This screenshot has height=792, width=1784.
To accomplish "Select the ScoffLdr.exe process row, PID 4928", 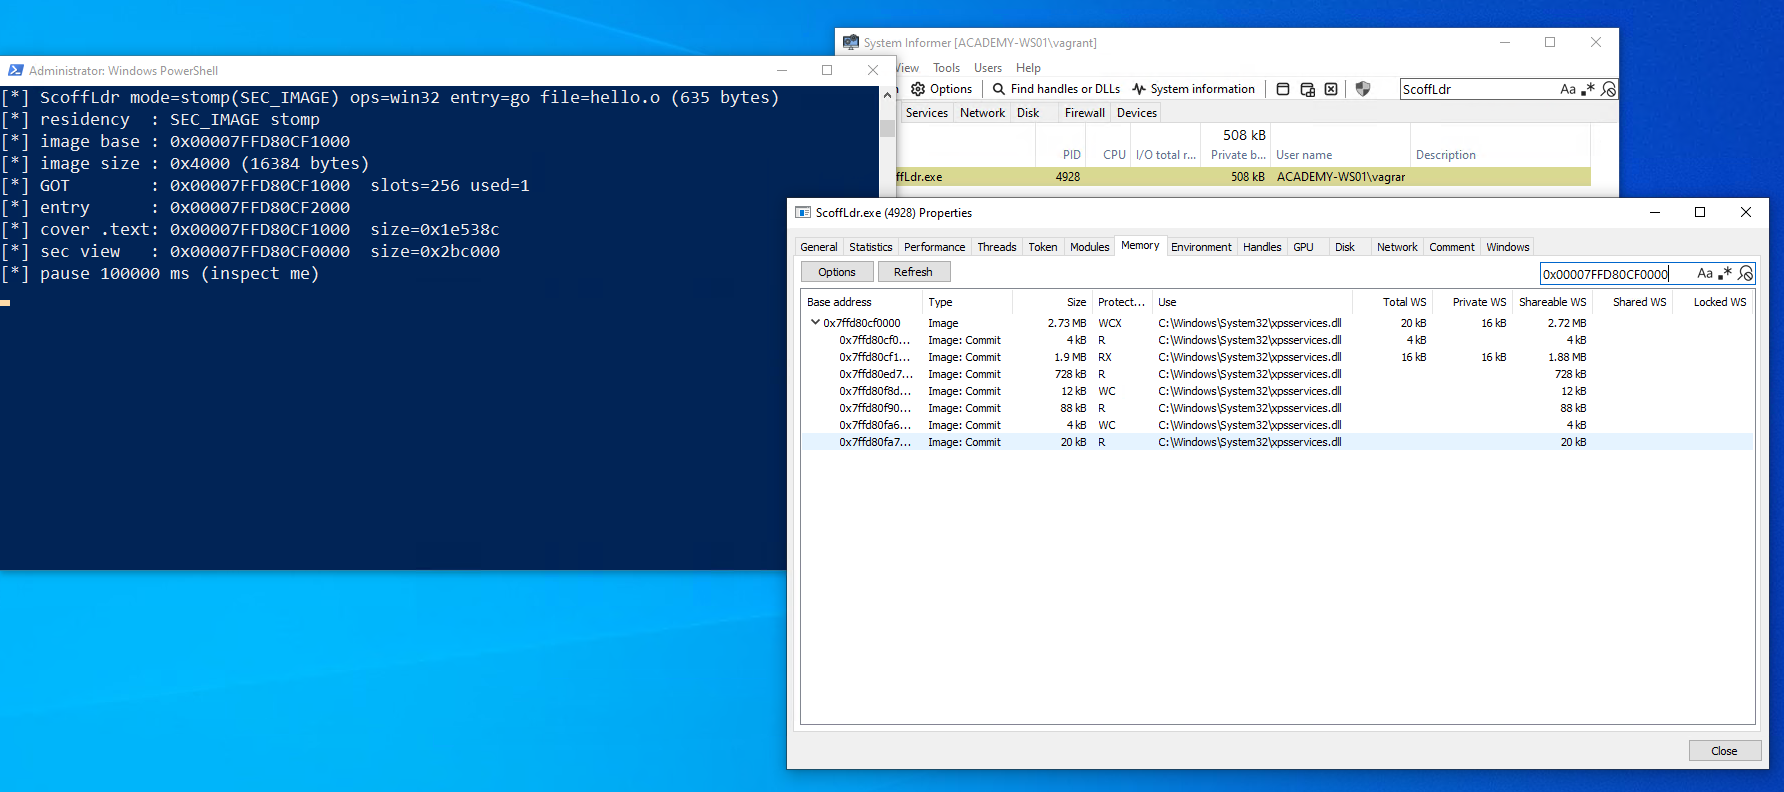I will (x=1243, y=177).
